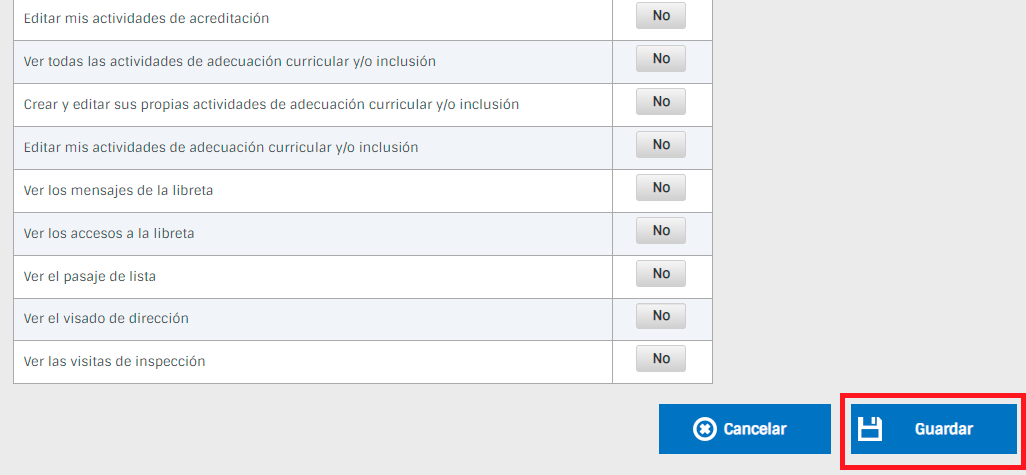Switch on 'Ver las visitas de inspección'

(x=661, y=359)
